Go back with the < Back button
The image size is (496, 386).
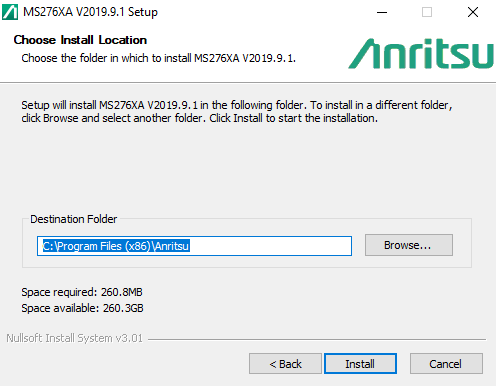(285, 363)
